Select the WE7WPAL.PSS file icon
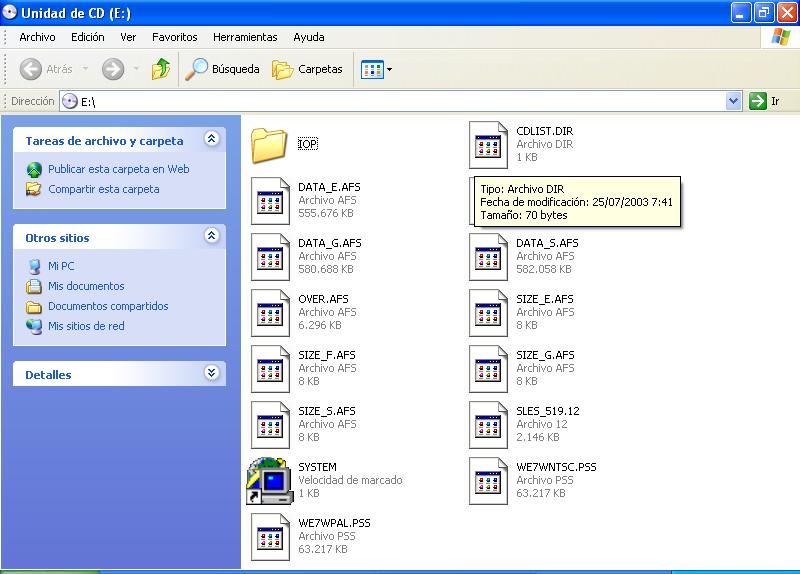 pyautogui.click(x=270, y=538)
